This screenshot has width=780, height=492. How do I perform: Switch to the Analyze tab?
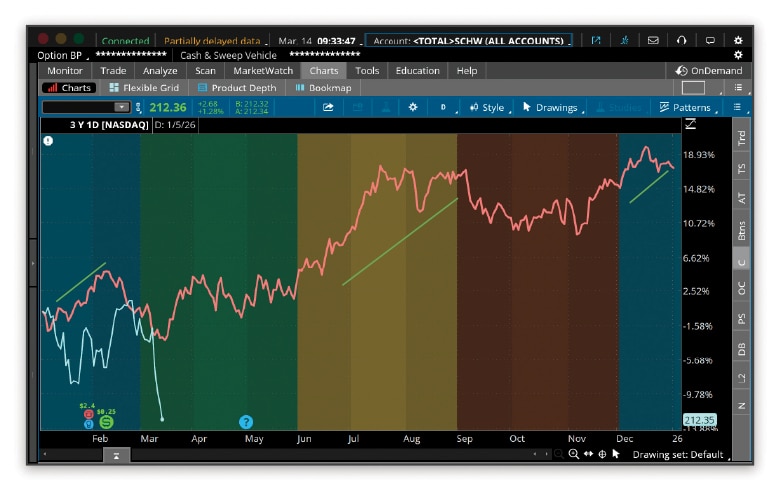(160, 71)
